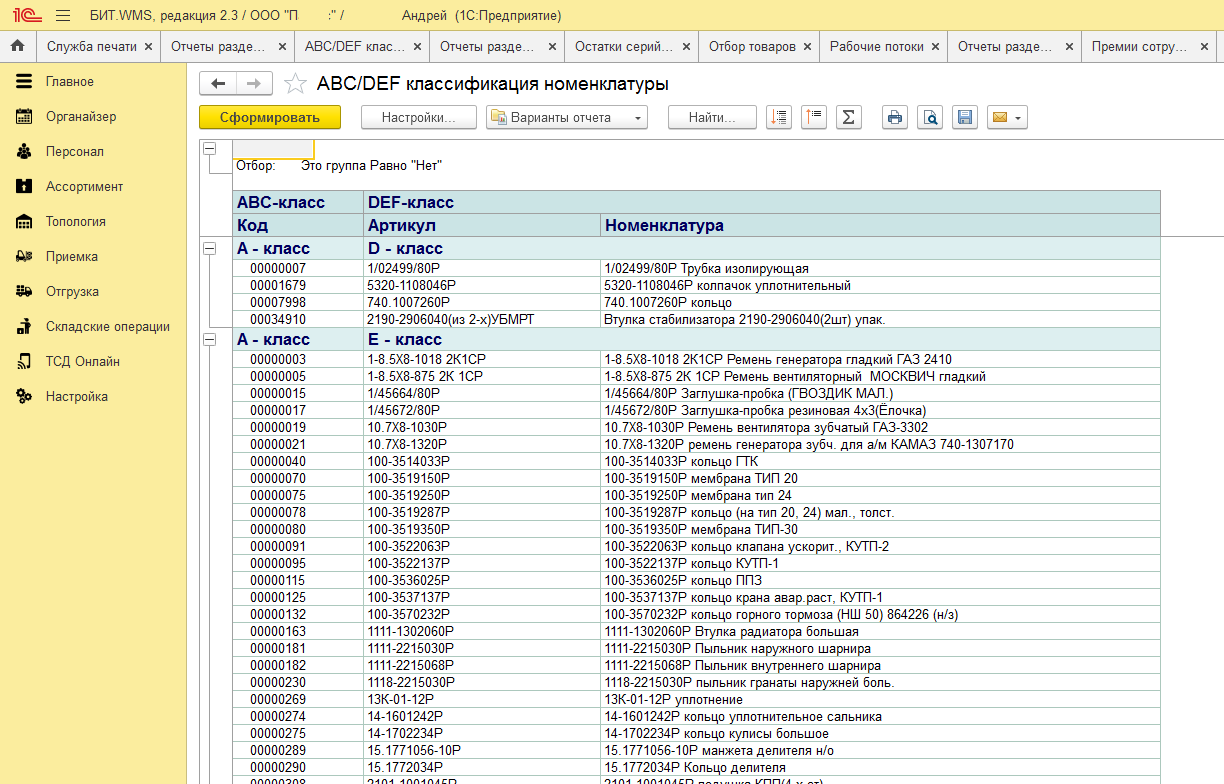Viewport: 1224px width, 784px height.
Task: Switch to the Отбор товаров tab
Action: 752,47
